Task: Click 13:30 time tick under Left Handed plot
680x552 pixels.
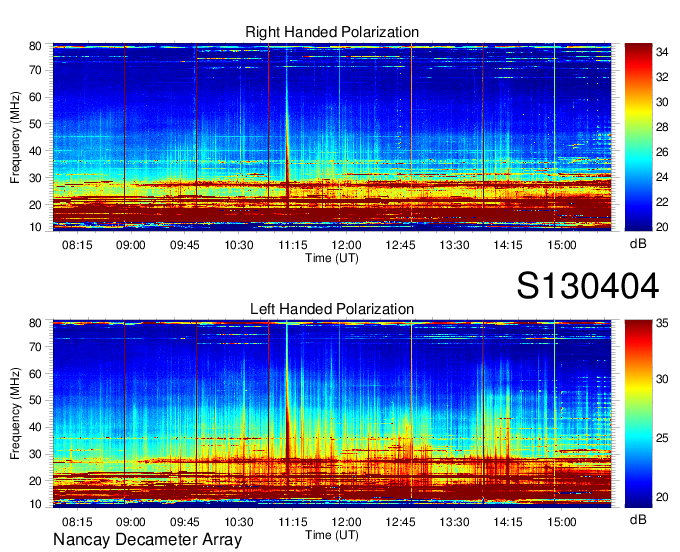Action: click(454, 522)
